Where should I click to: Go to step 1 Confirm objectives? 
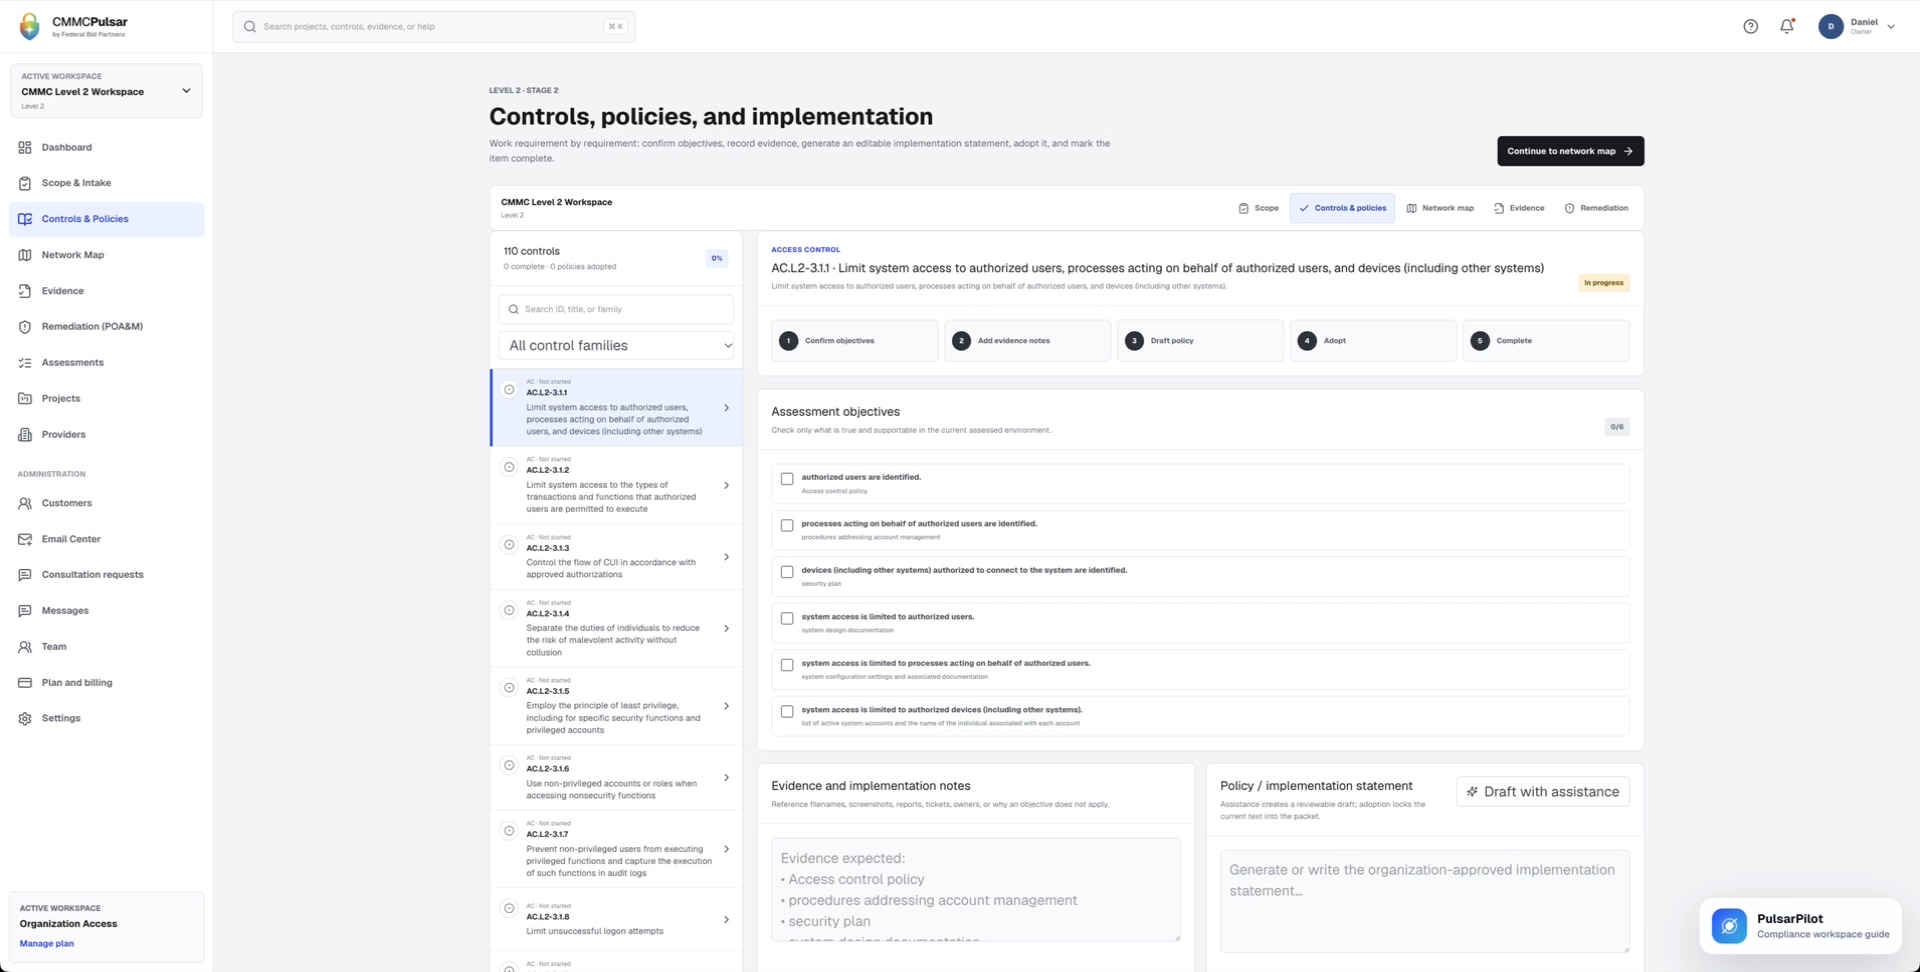pos(854,341)
